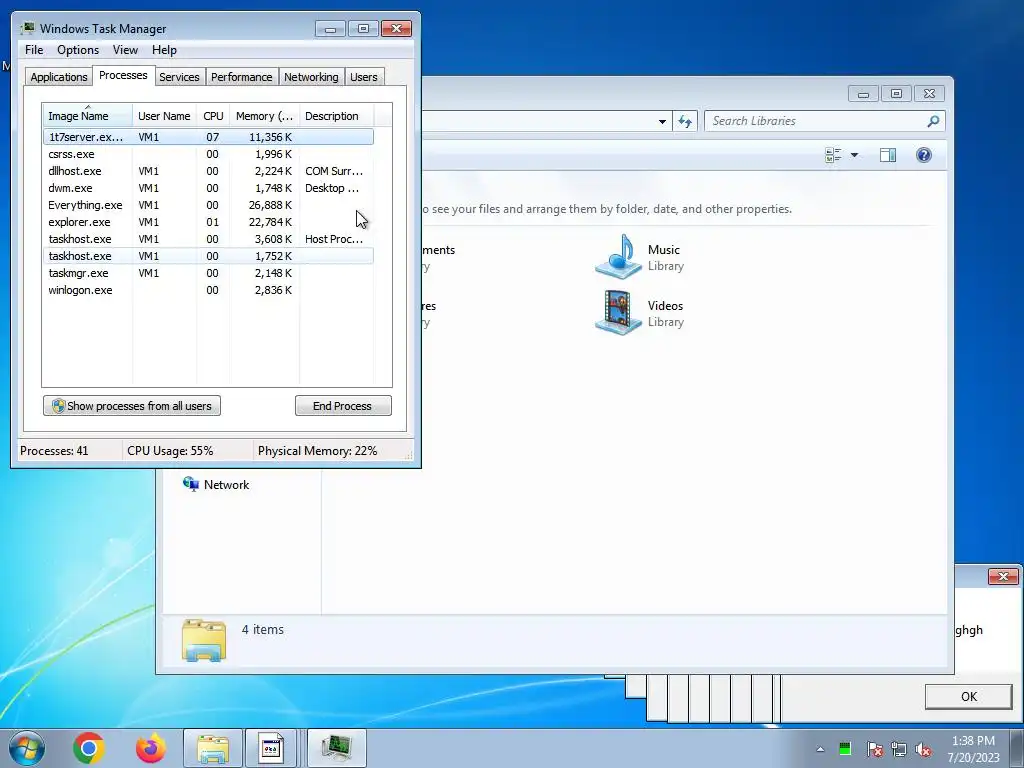Select the dllhost.exe process
1024x768 pixels.
208,171
